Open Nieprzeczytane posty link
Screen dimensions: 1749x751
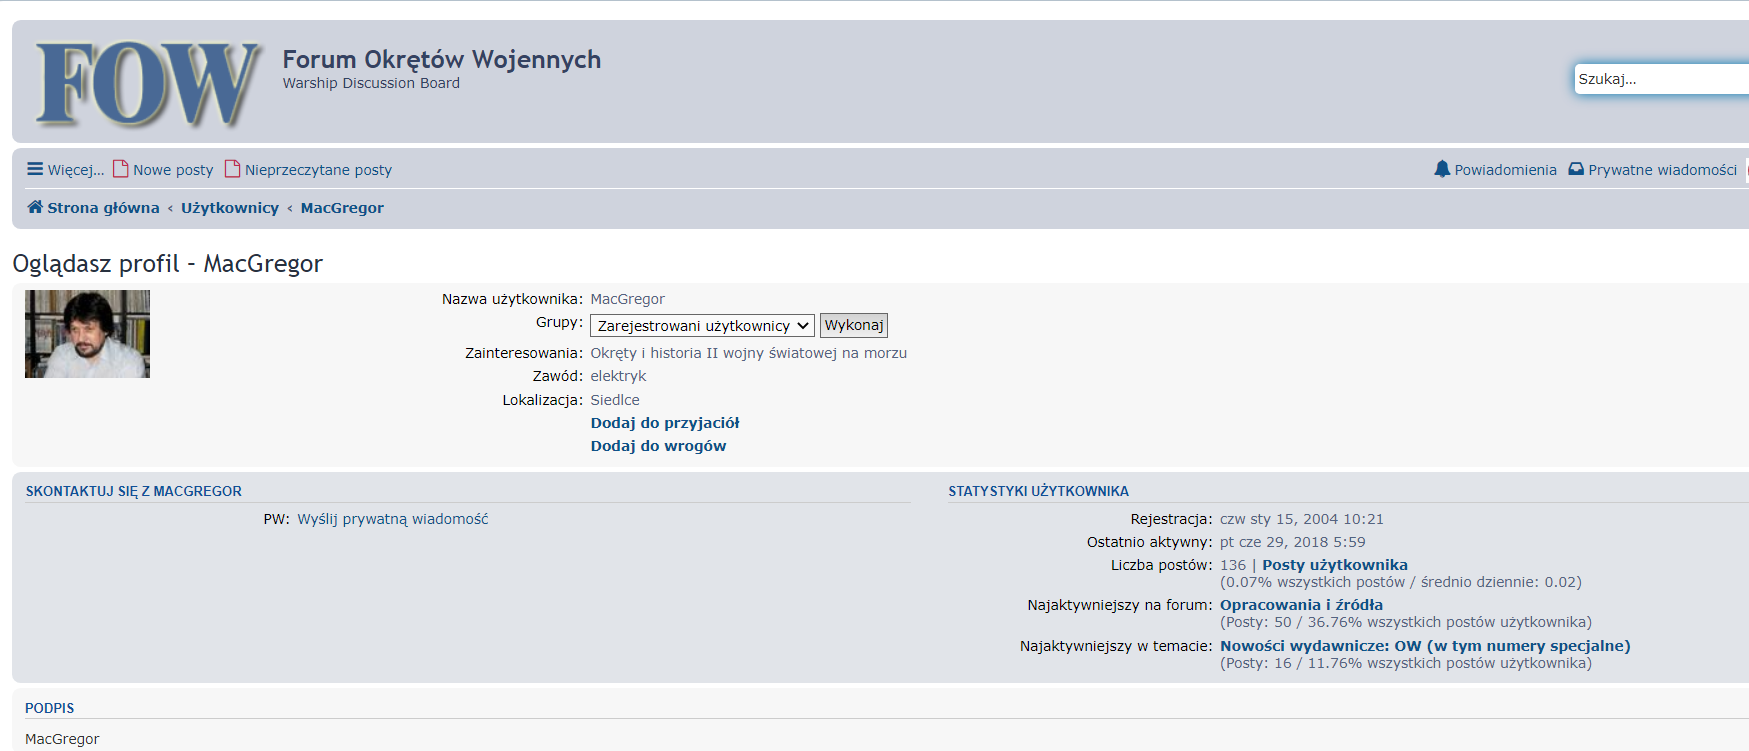coord(318,170)
